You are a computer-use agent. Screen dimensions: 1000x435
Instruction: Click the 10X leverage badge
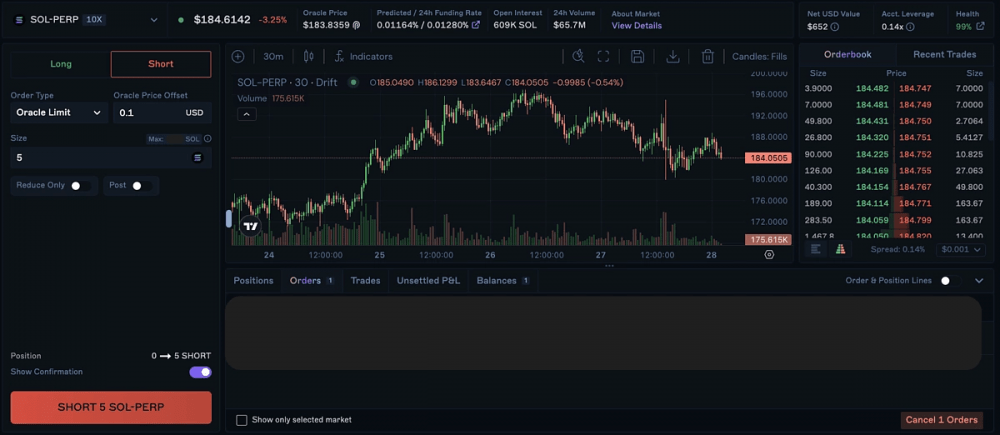click(x=93, y=20)
